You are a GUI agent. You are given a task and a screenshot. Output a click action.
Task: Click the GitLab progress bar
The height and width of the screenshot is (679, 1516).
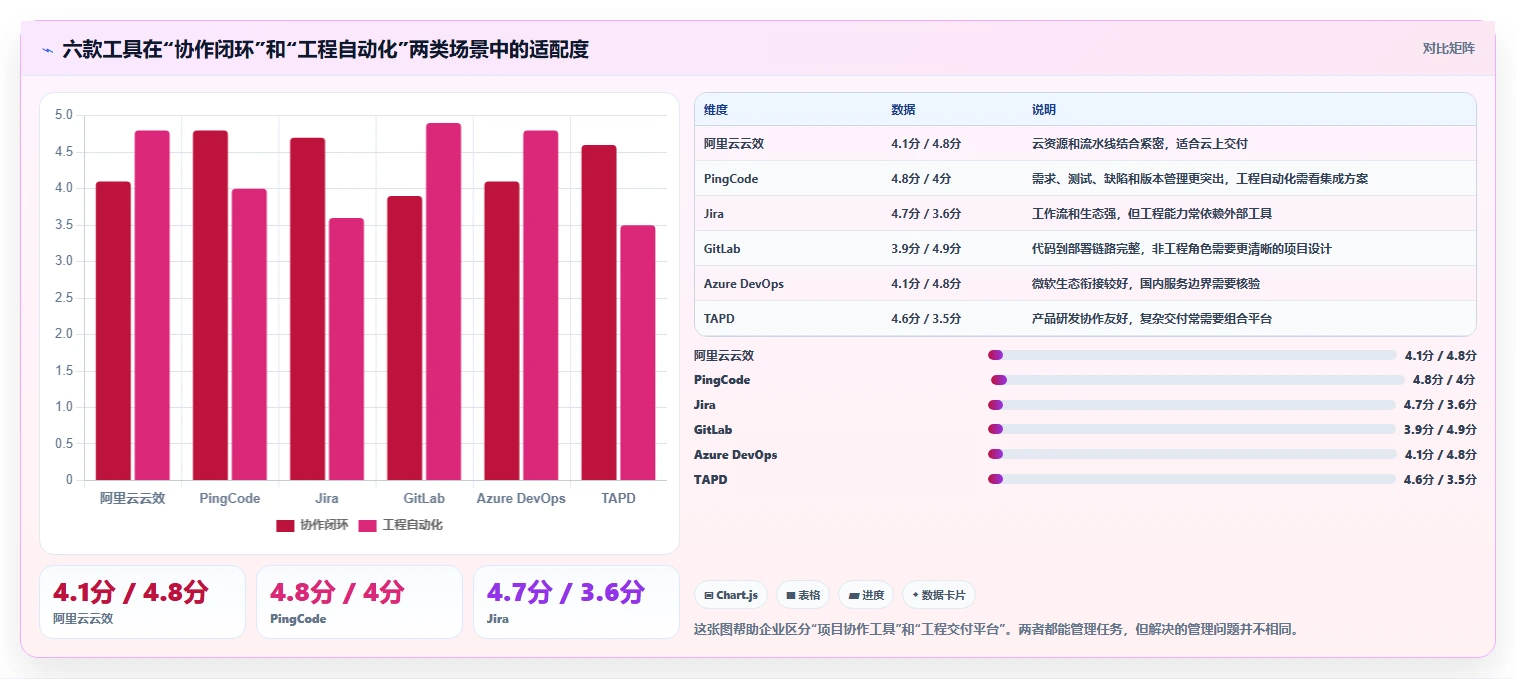(1192, 429)
